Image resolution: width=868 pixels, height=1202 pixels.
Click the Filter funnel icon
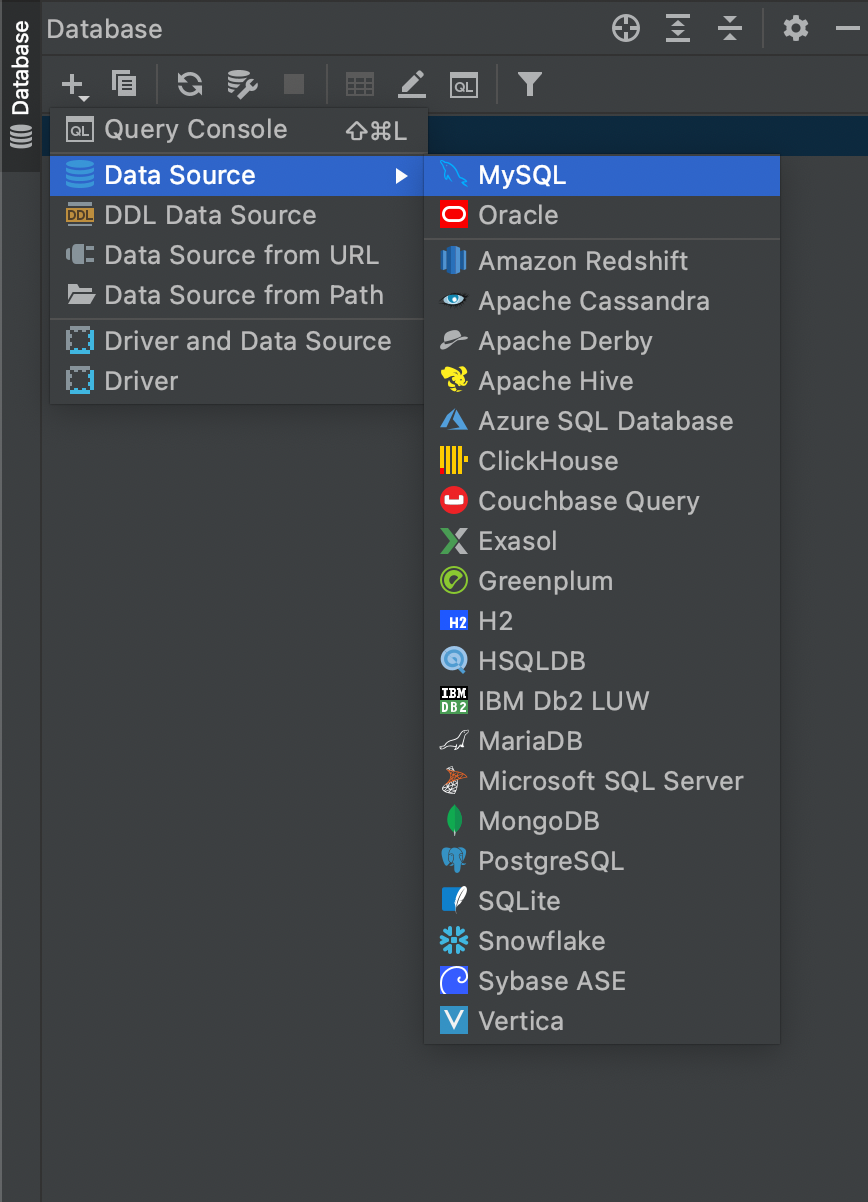click(530, 84)
